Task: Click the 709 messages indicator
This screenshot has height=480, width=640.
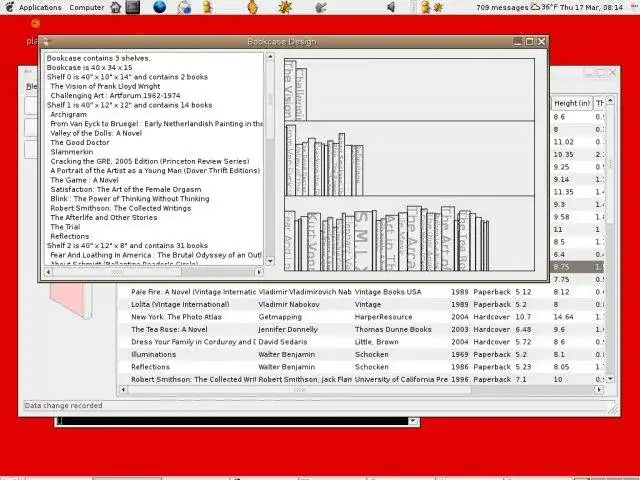Action: (x=502, y=7)
